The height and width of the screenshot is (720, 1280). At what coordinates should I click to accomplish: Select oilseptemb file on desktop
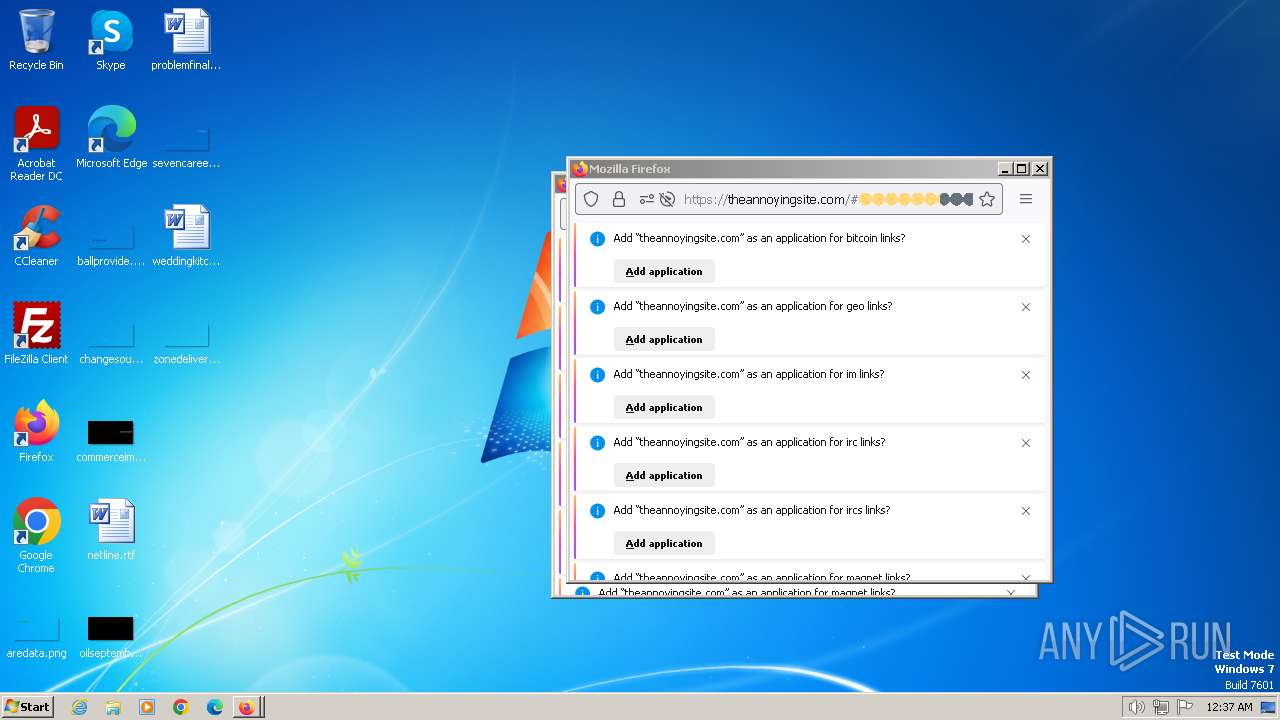(x=111, y=637)
